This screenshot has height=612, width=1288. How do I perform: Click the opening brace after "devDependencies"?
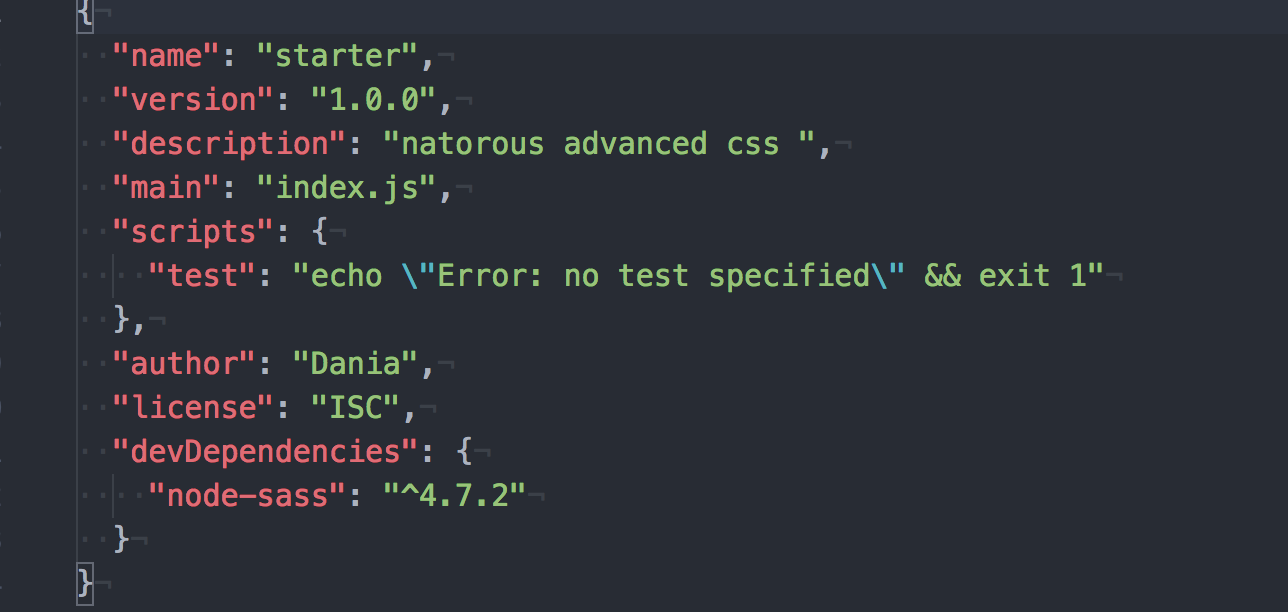pos(463,452)
